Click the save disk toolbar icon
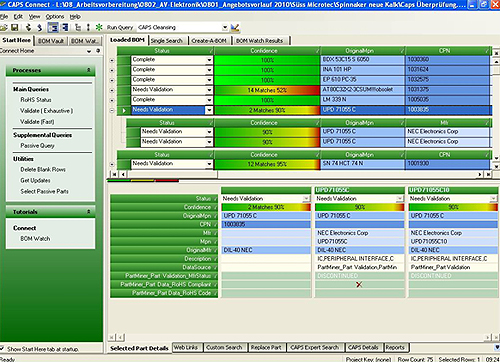The image size is (500, 362). coord(14,28)
